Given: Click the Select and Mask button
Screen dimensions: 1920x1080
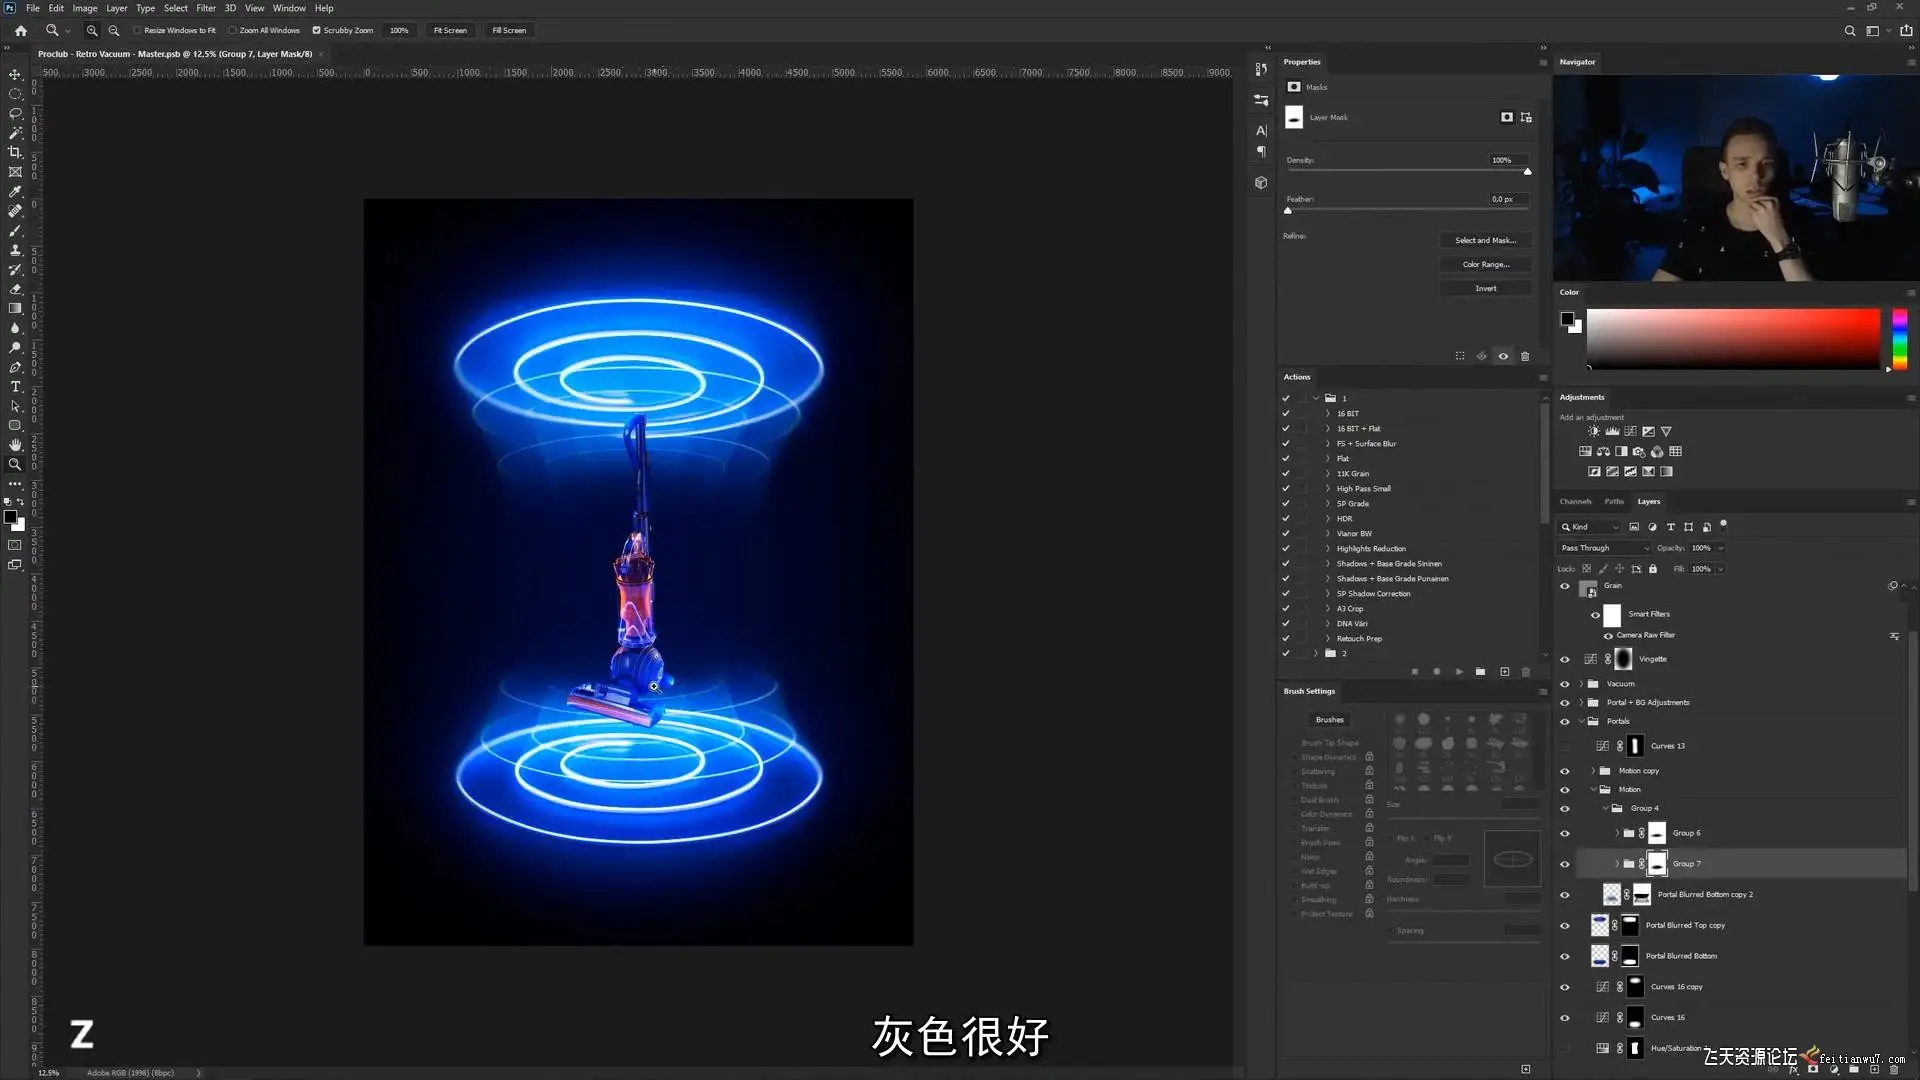Looking at the screenshot, I should pyautogui.click(x=1485, y=241).
